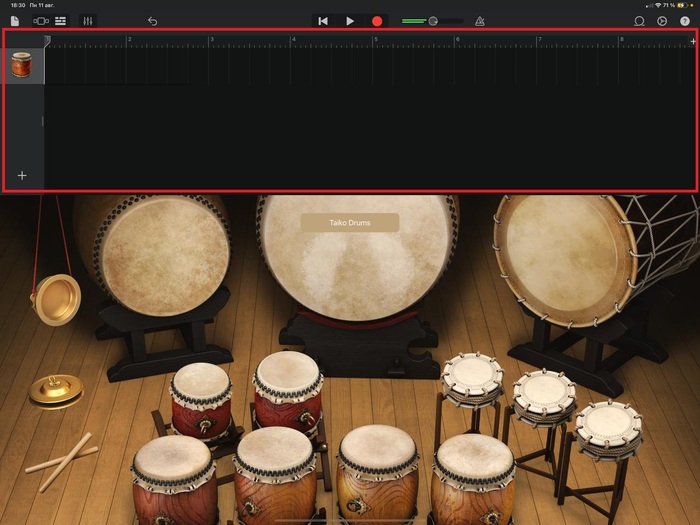
Task: Open the Taiko Drums preset name button
Action: click(350, 222)
